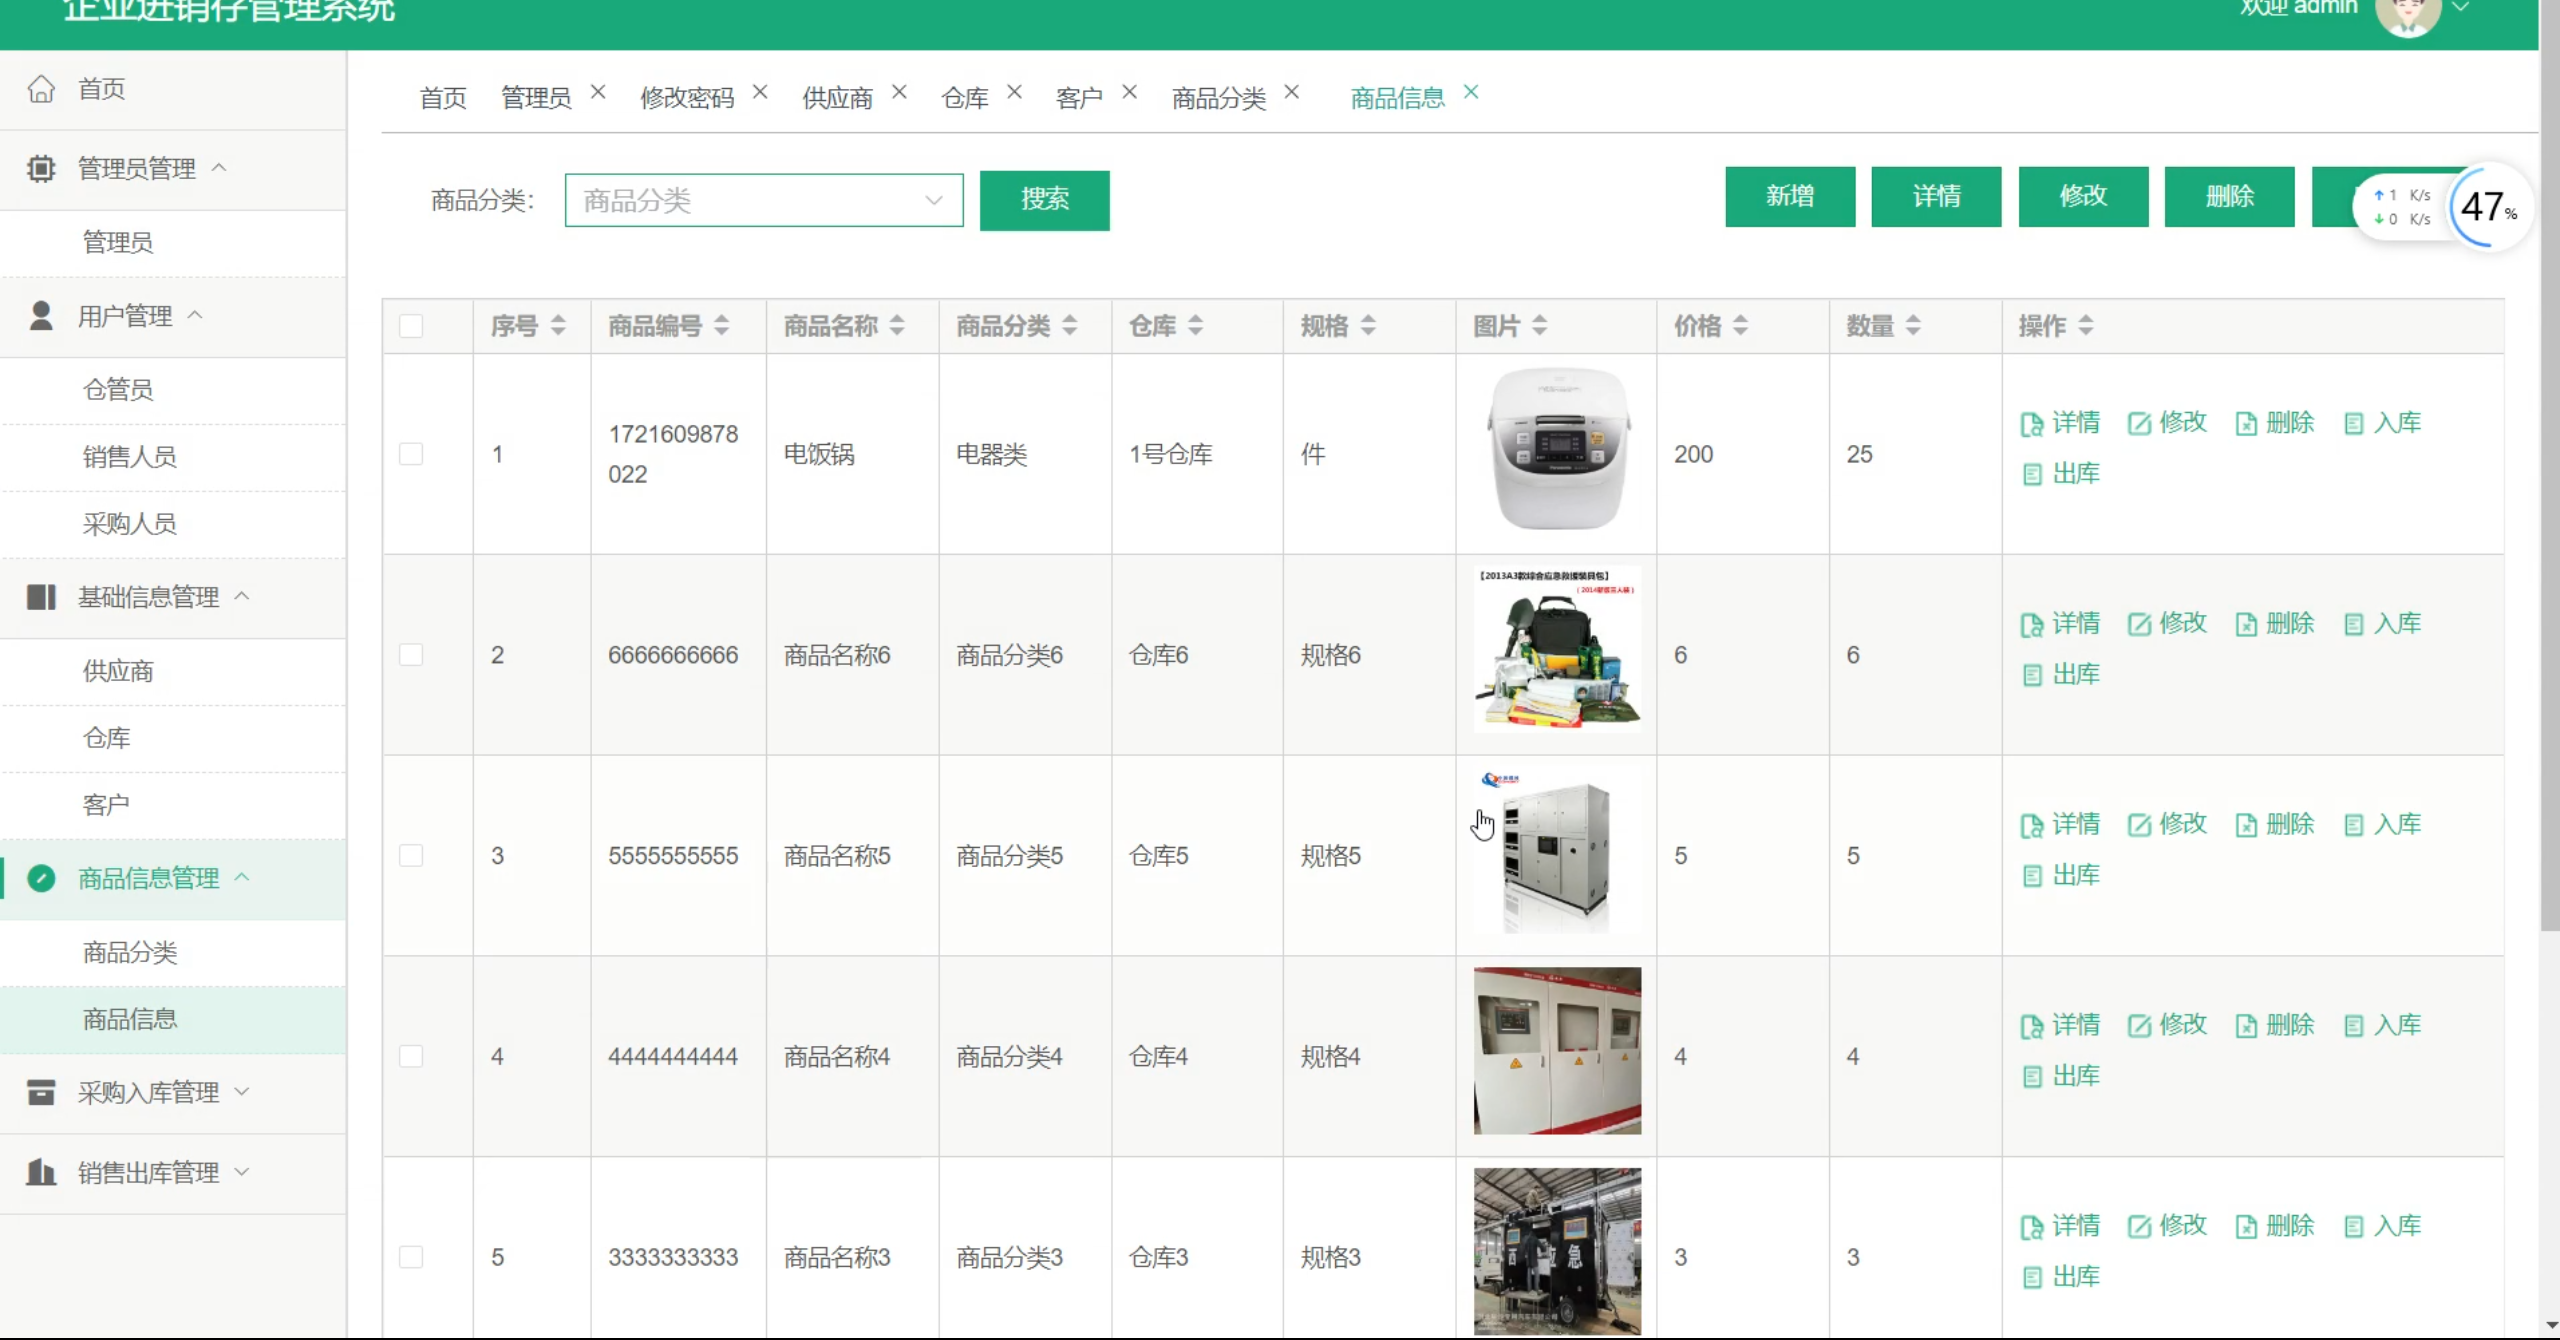Screen dimensions: 2560x1340
Task: Open the 商品分类 filter dropdown
Action: pos(763,200)
